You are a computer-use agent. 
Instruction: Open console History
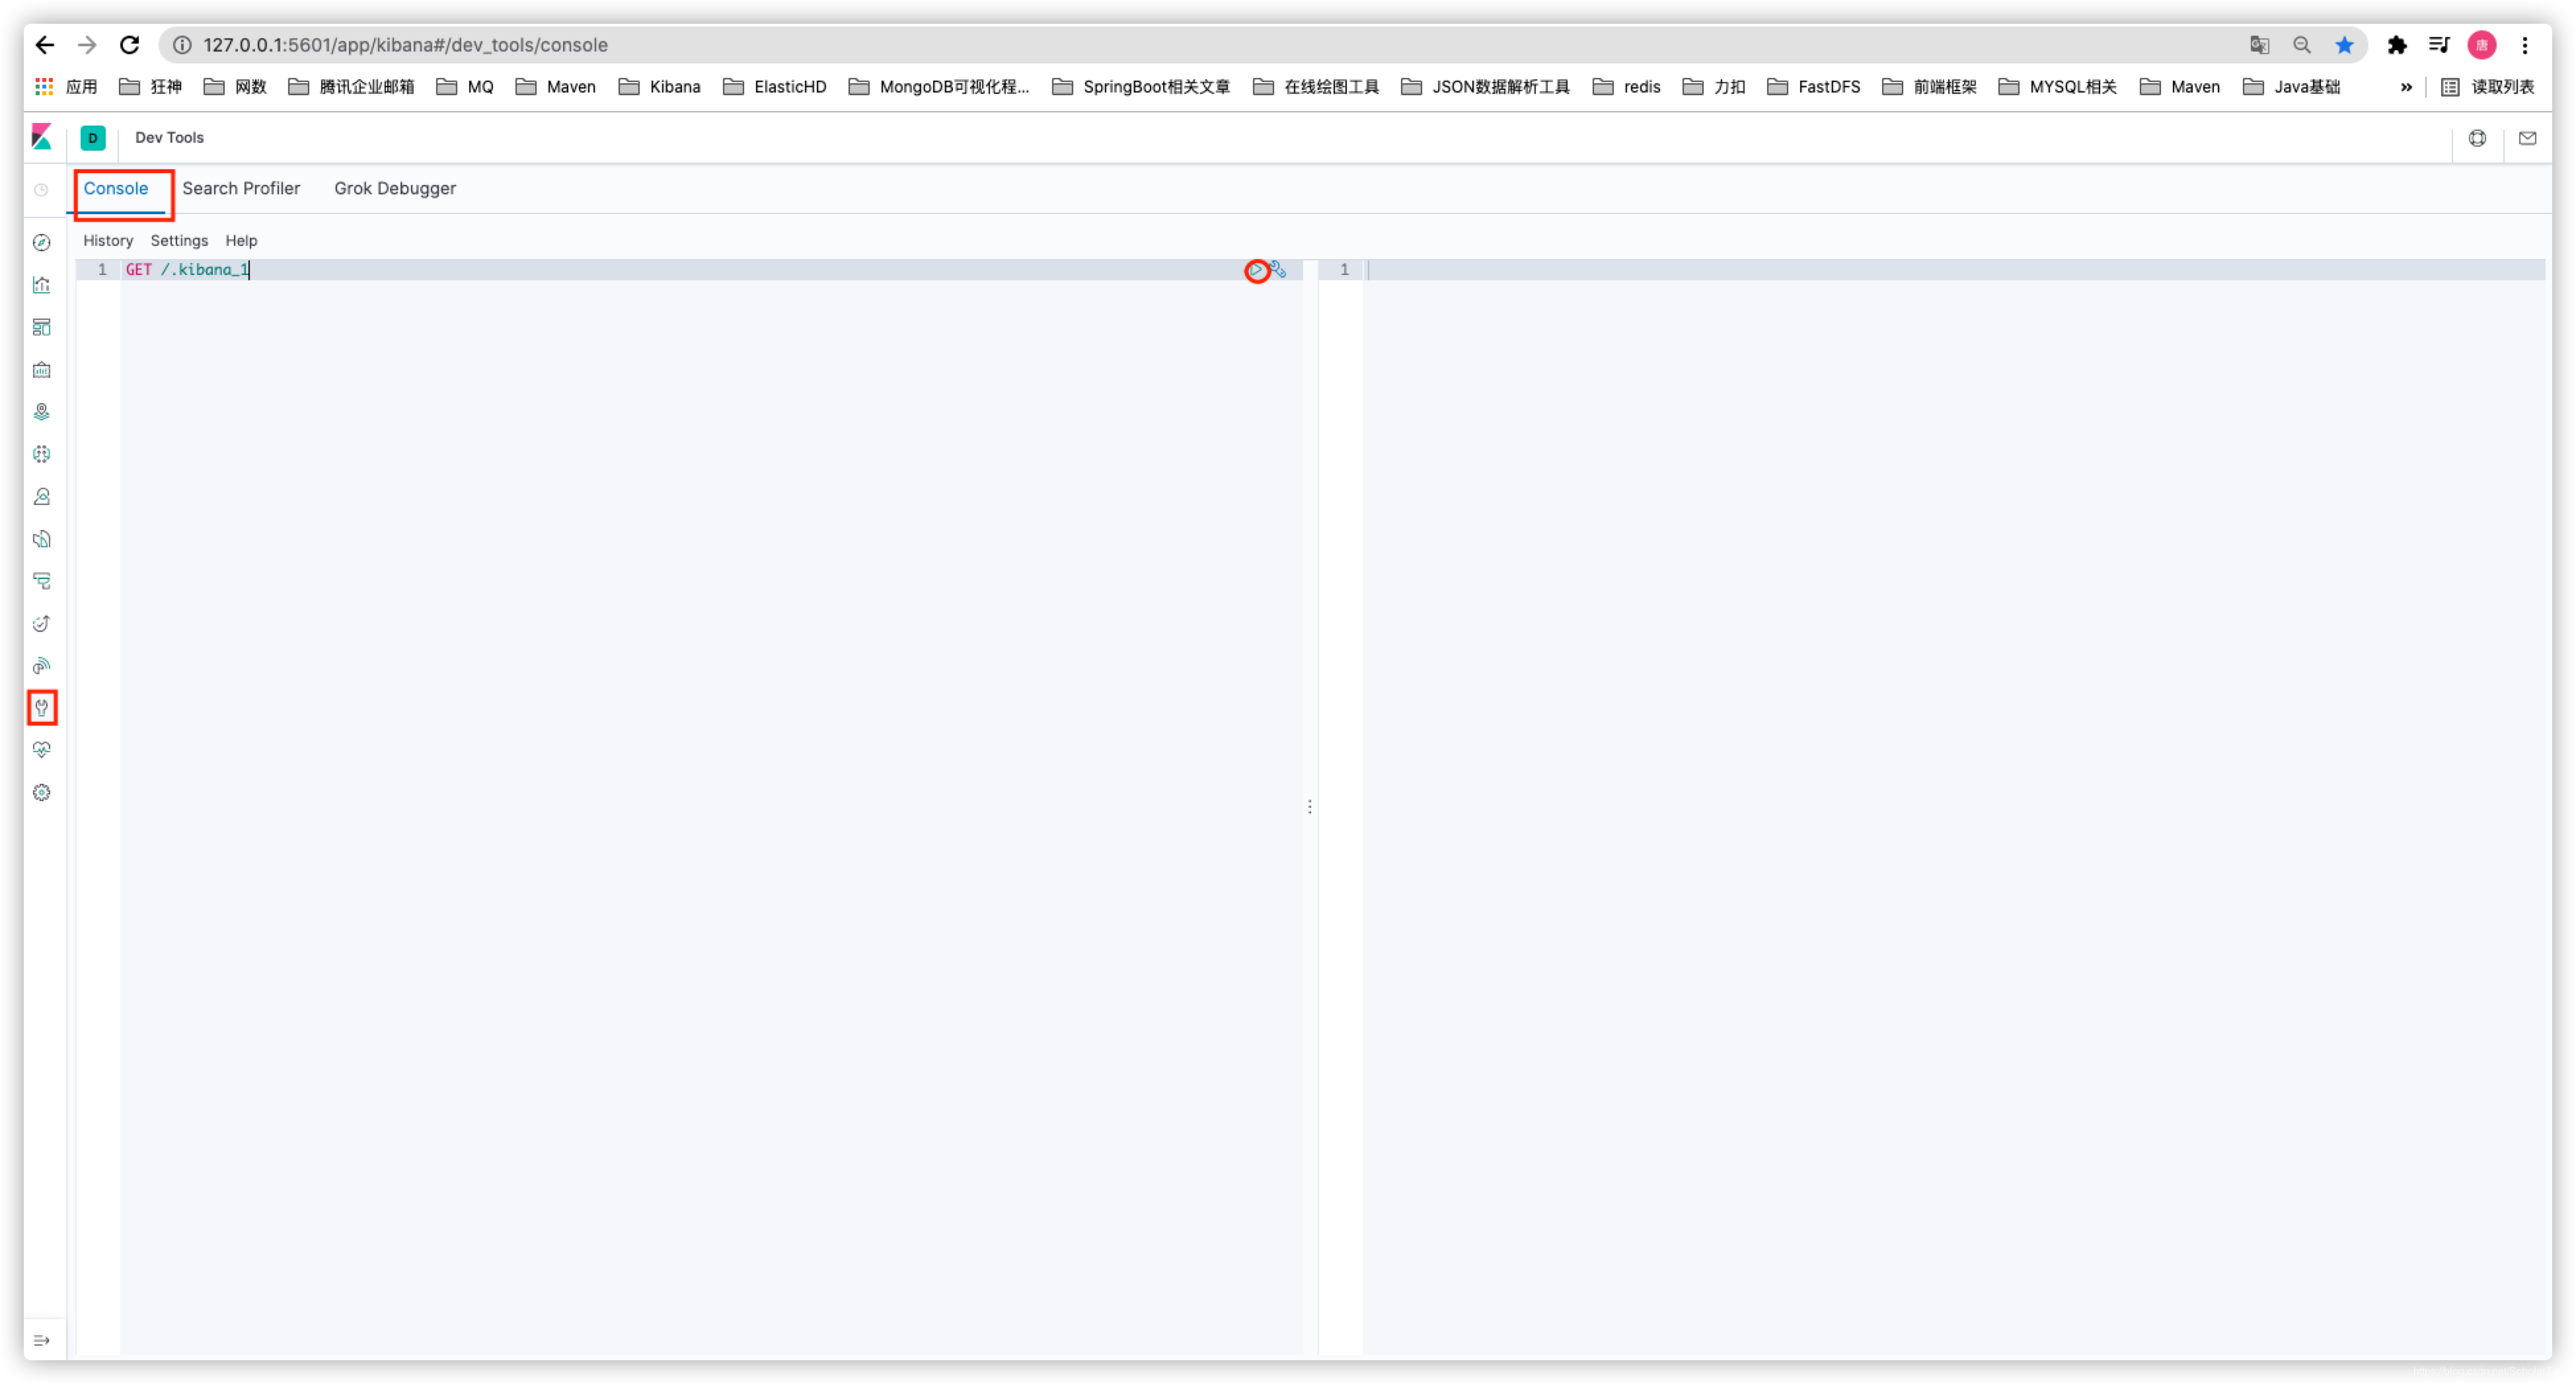point(108,241)
